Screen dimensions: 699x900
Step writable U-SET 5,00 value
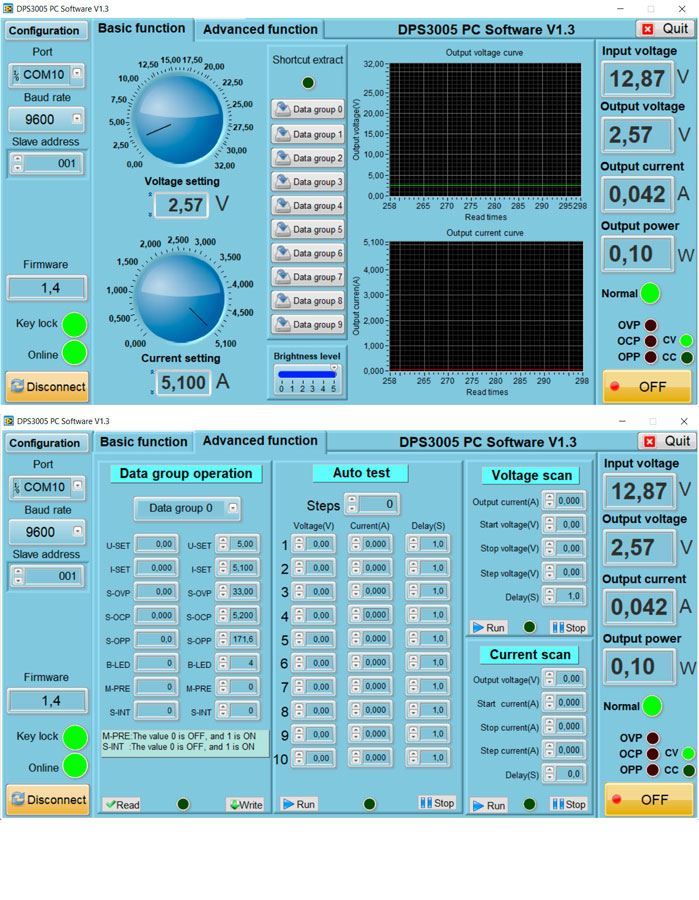[x=223, y=544]
